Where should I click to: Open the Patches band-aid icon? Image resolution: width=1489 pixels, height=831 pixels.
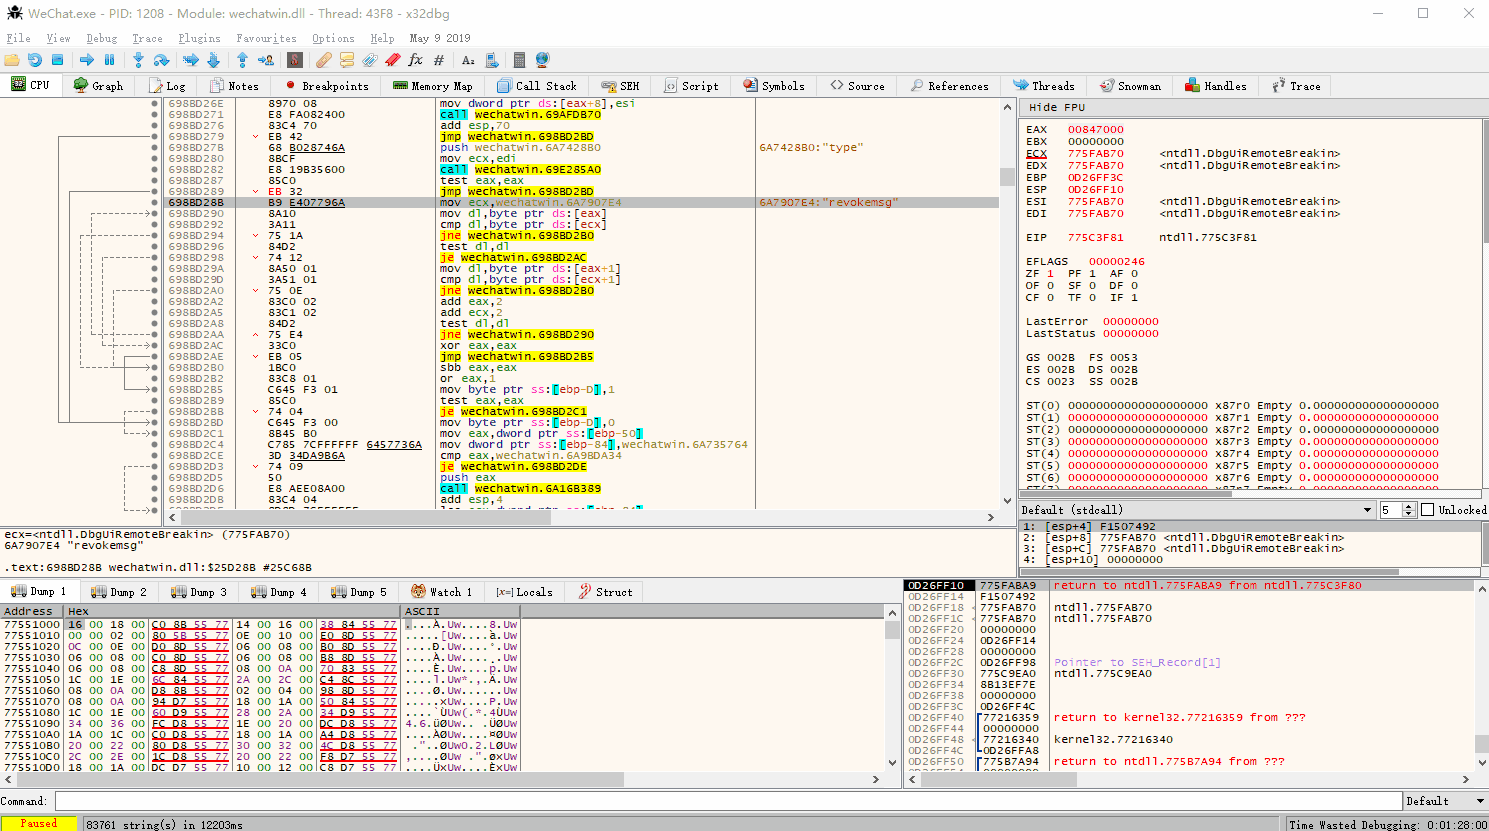coord(323,60)
